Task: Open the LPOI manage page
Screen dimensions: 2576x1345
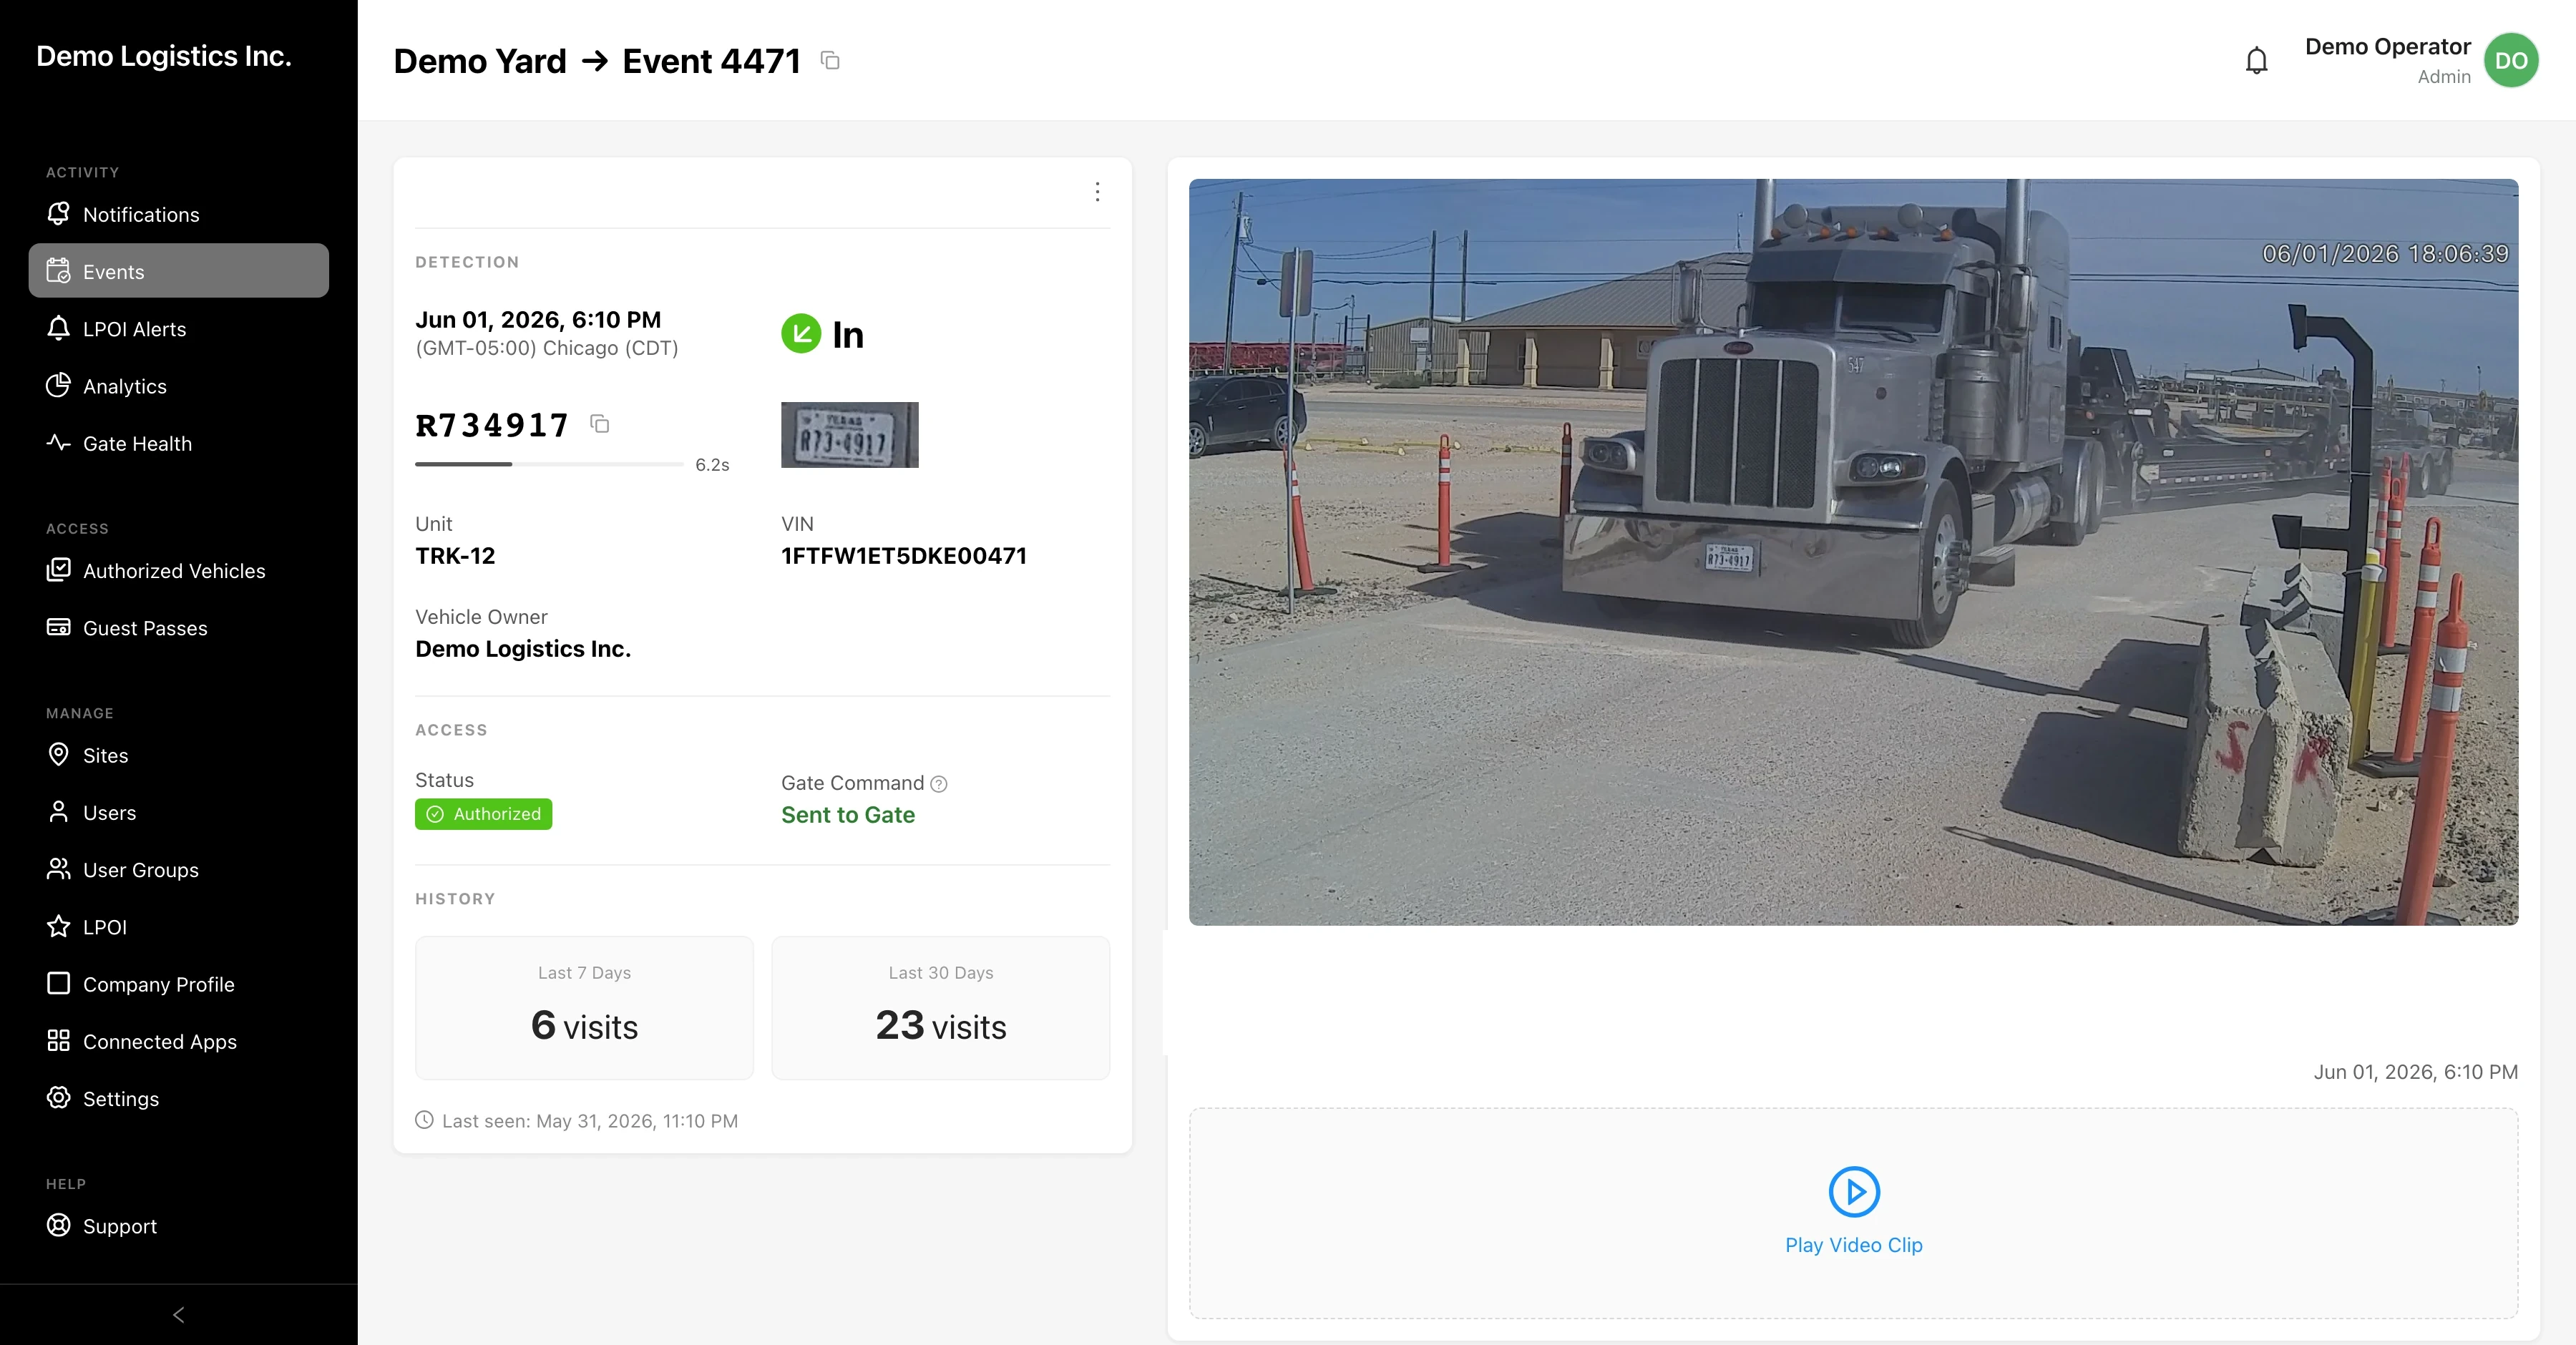Action: pos(178,927)
